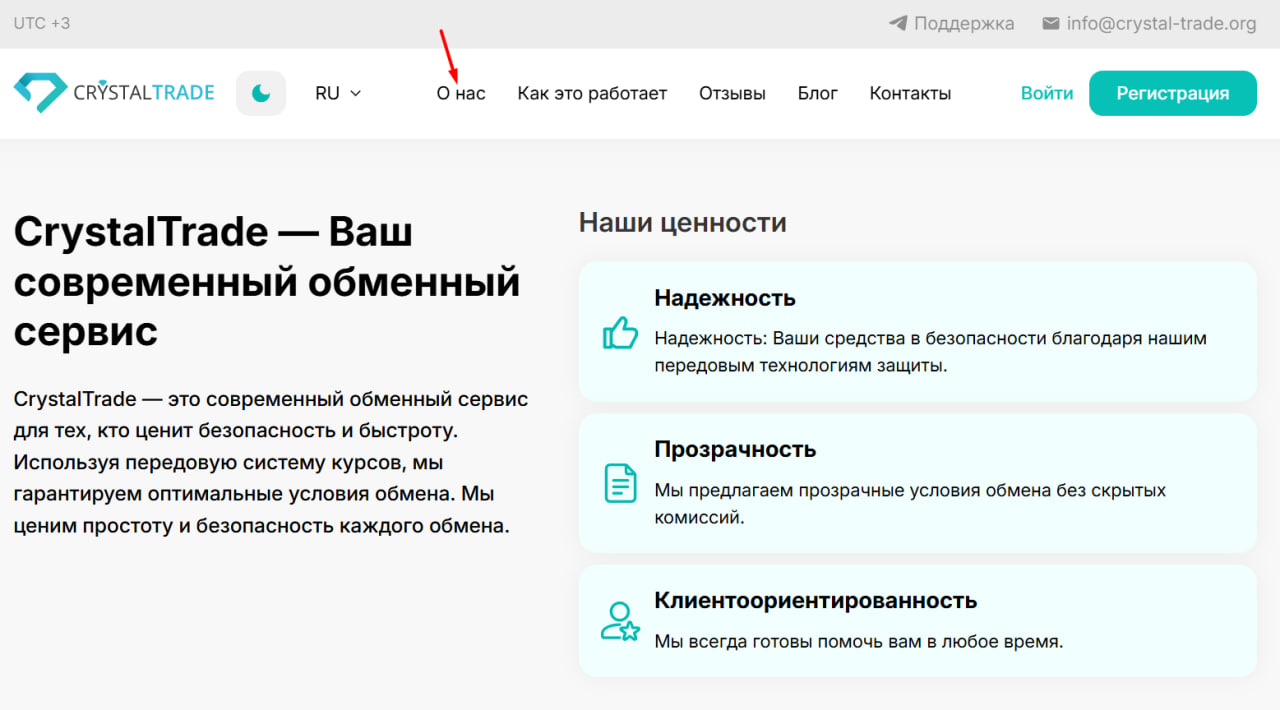The width and height of the screenshot is (1280, 710).
Task: Open the "Отзывы" reviews page
Action: click(x=732, y=93)
